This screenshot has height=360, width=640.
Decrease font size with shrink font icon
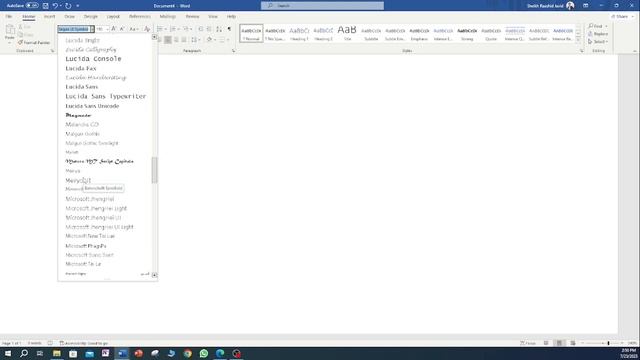tap(122, 29)
